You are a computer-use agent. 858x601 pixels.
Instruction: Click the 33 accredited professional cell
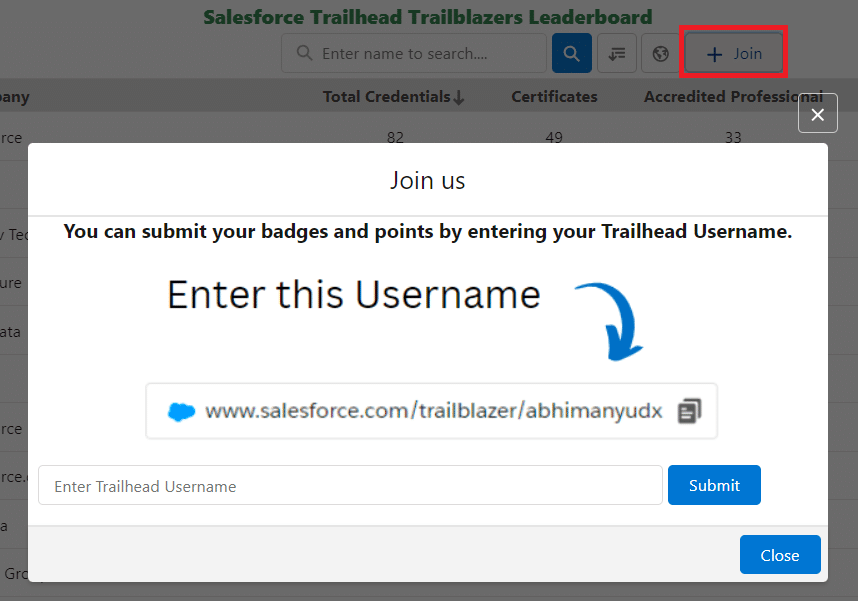pyautogui.click(x=733, y=137)
